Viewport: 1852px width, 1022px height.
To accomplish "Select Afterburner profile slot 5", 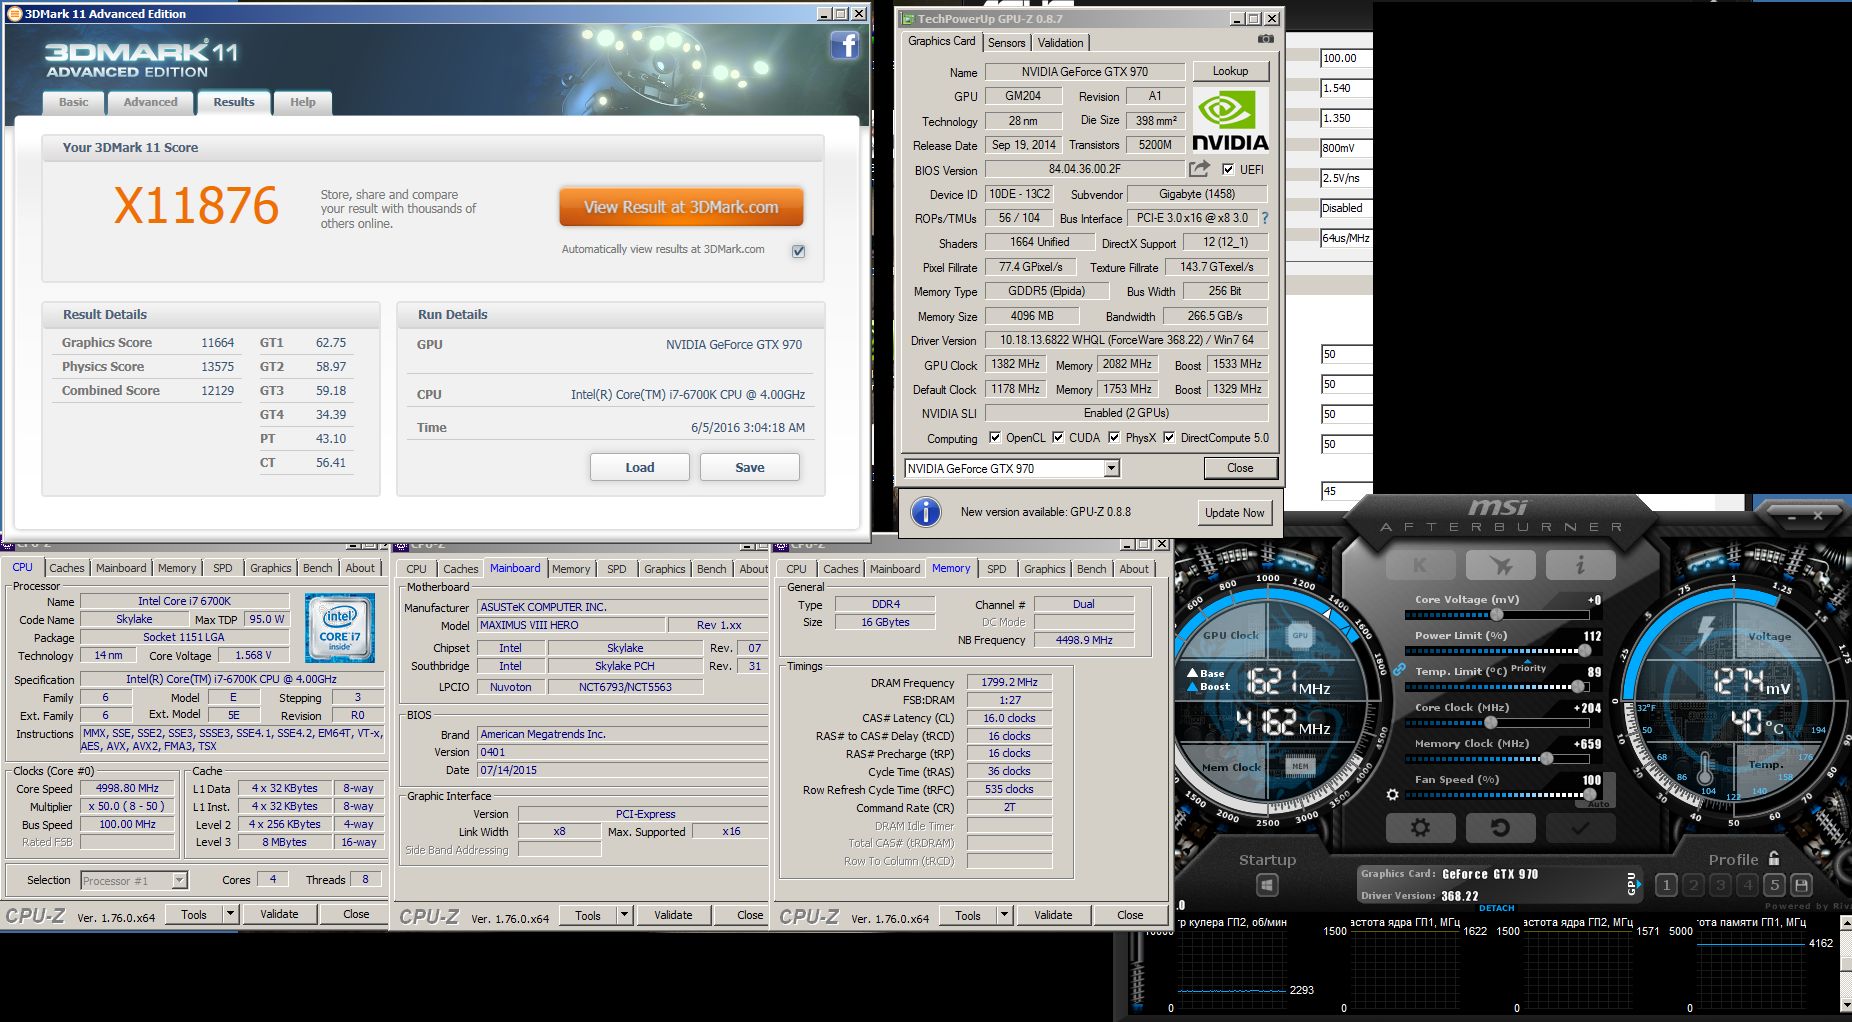I will (x=1774, y=885).
